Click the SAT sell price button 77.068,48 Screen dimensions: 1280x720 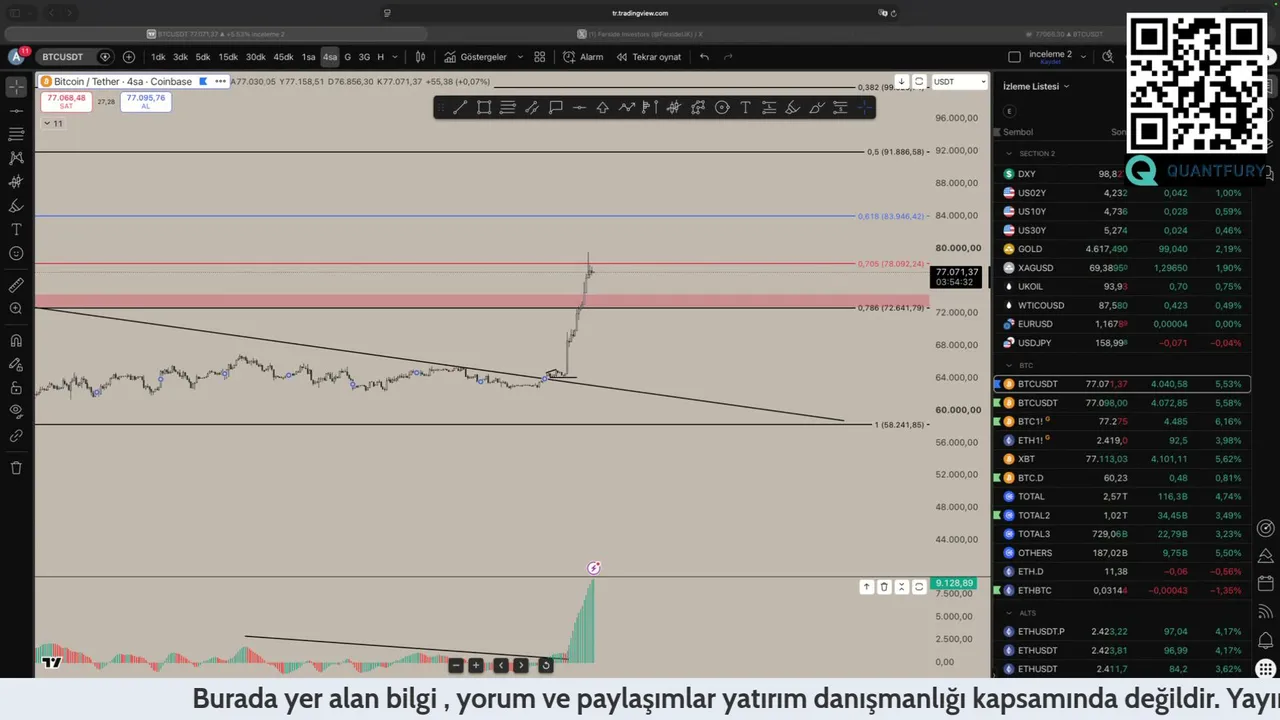(66, 101)
